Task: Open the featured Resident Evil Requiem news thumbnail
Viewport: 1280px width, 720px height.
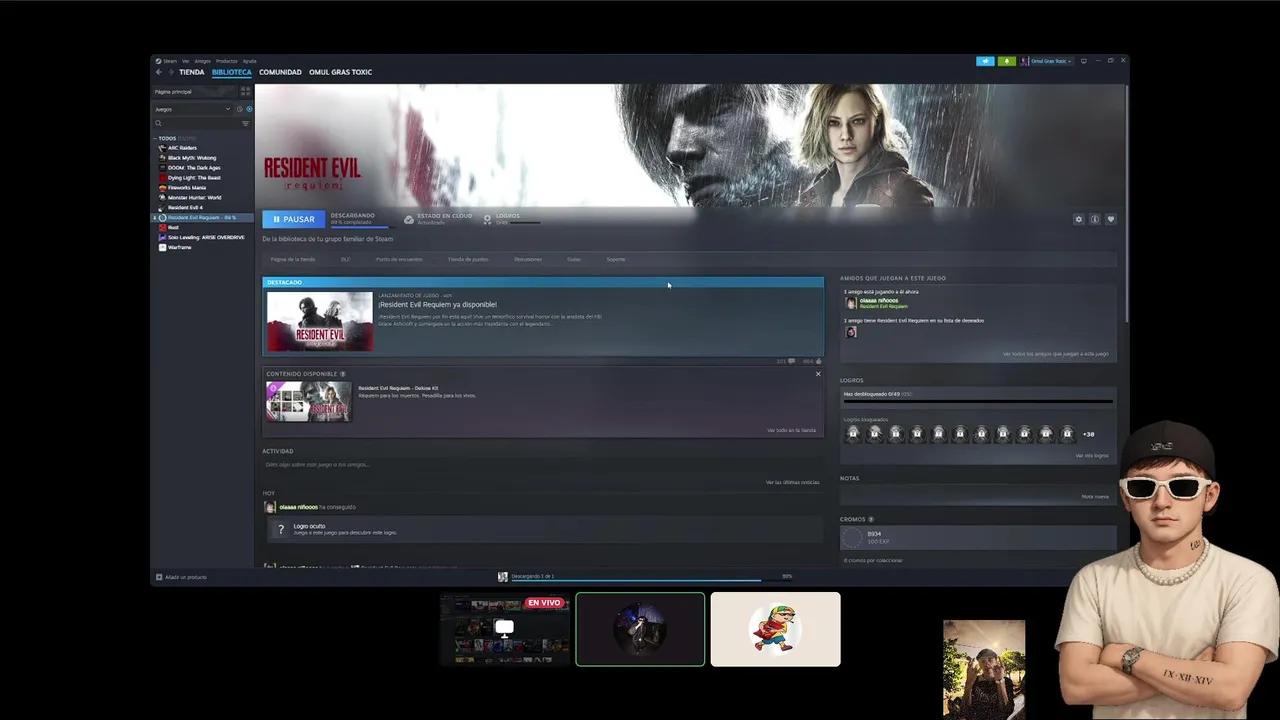Action: coord(320,321)
